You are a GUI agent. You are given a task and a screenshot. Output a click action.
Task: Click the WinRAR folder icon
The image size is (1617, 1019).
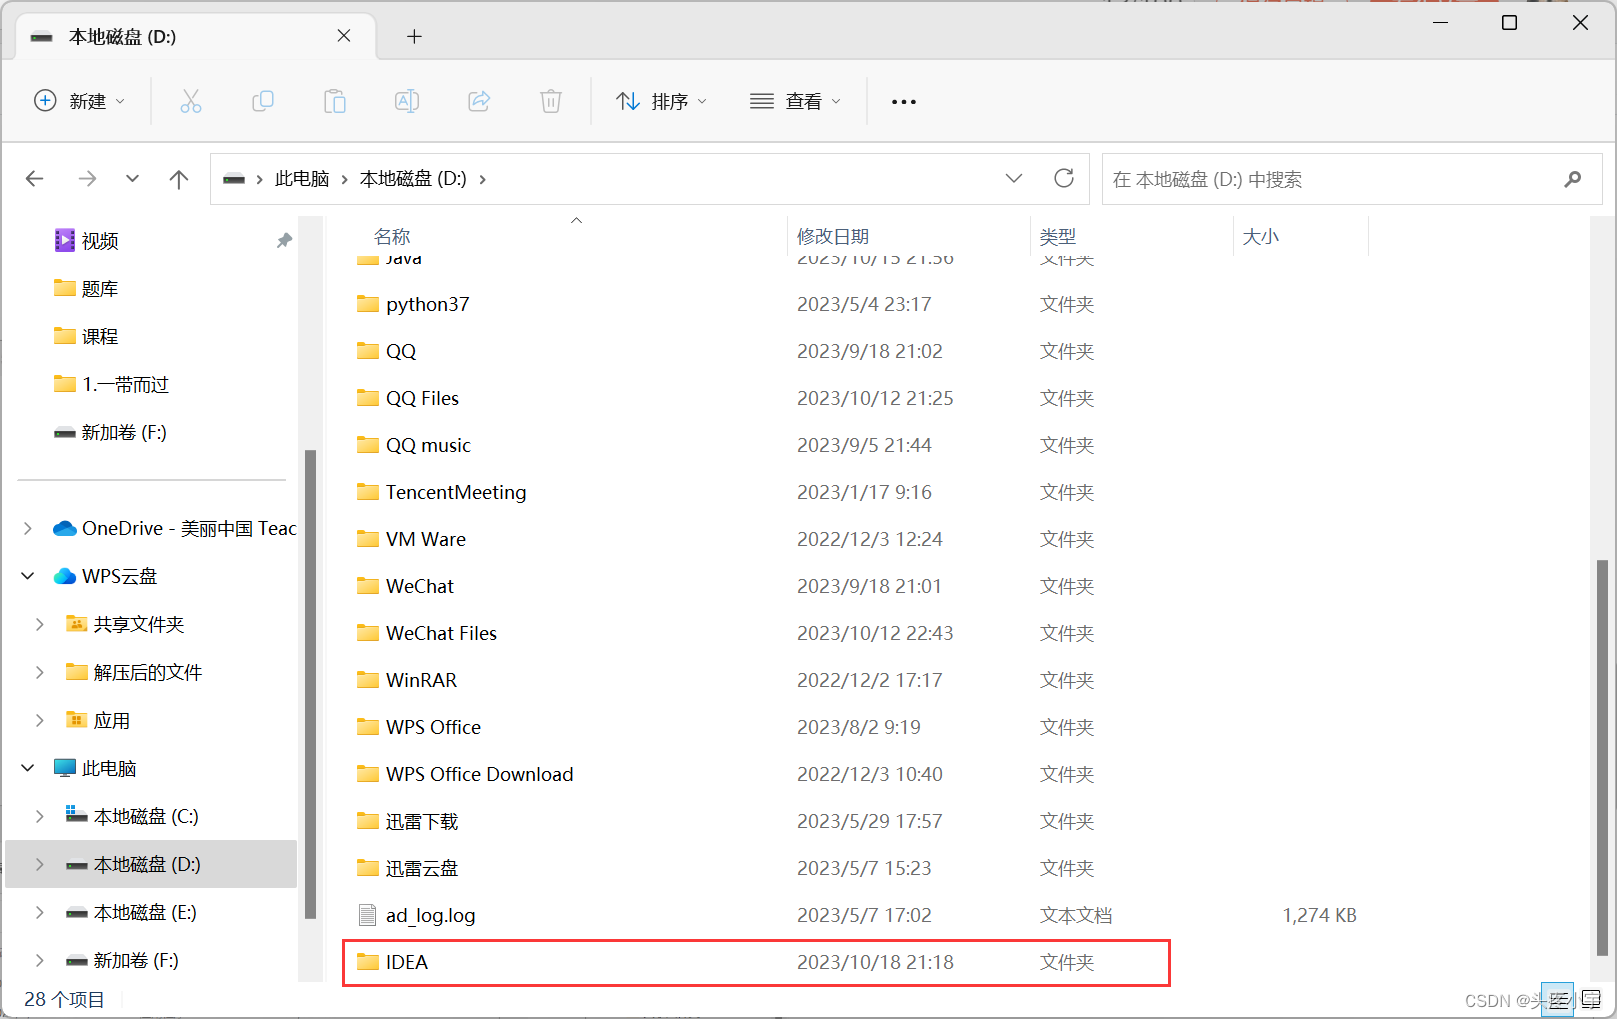pyautogui.click(x=368, y=680)
